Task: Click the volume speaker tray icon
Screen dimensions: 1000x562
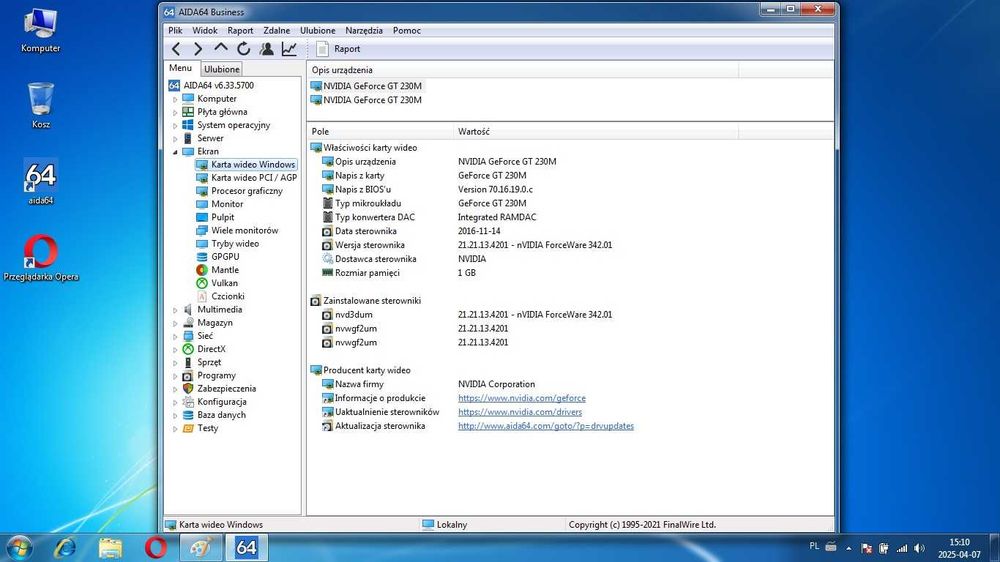Action: point(919,548)
